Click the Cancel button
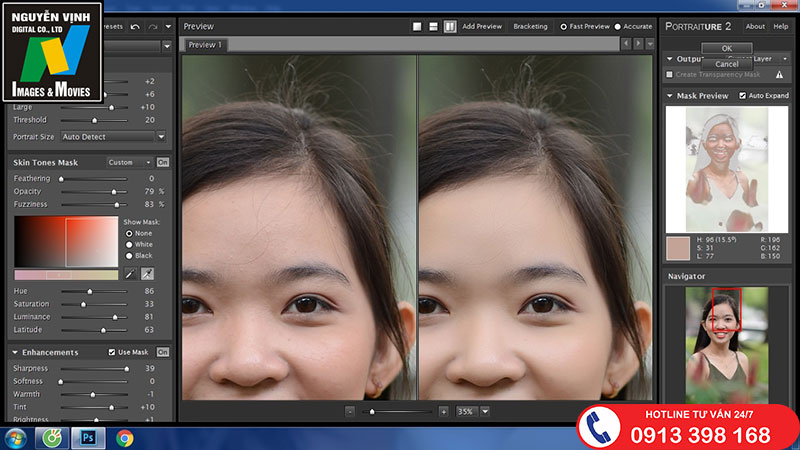 [x=727, y=64]
